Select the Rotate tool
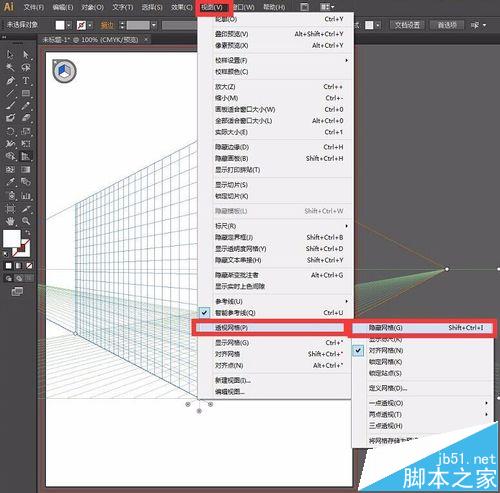The height and width of the screenshot is (493, 500). [10, 131]
